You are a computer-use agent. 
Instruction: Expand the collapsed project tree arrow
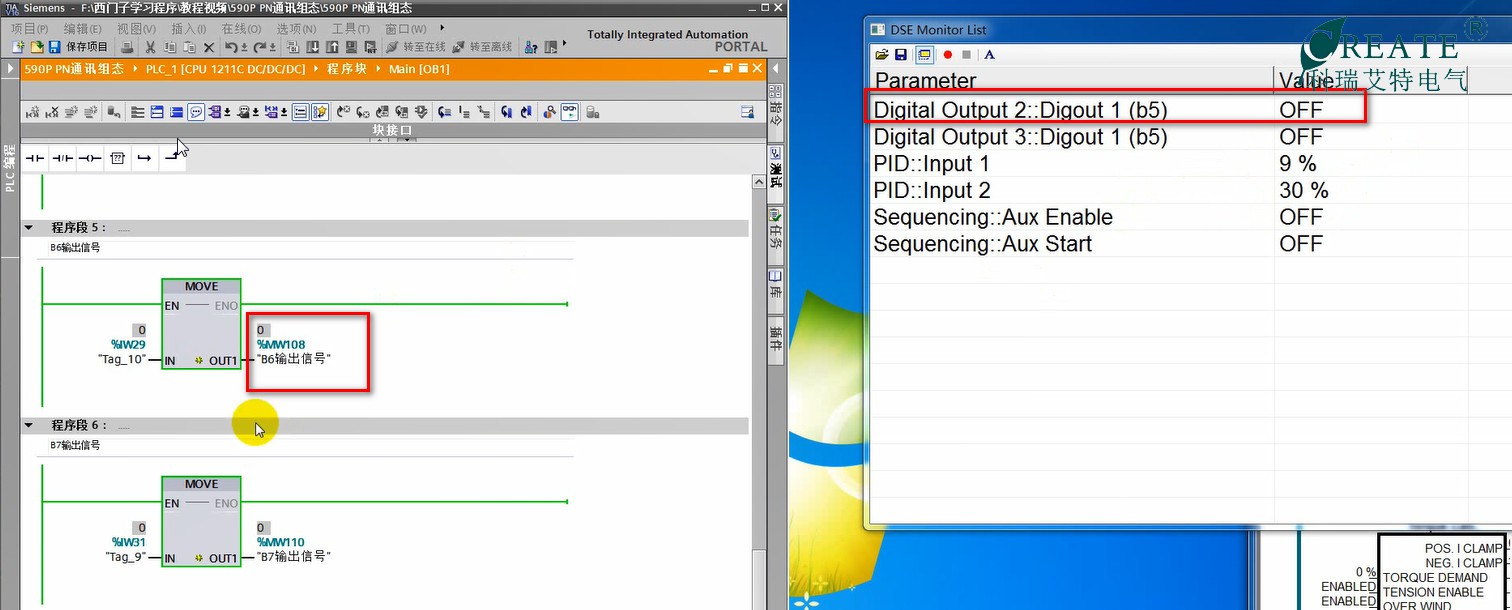10,69
